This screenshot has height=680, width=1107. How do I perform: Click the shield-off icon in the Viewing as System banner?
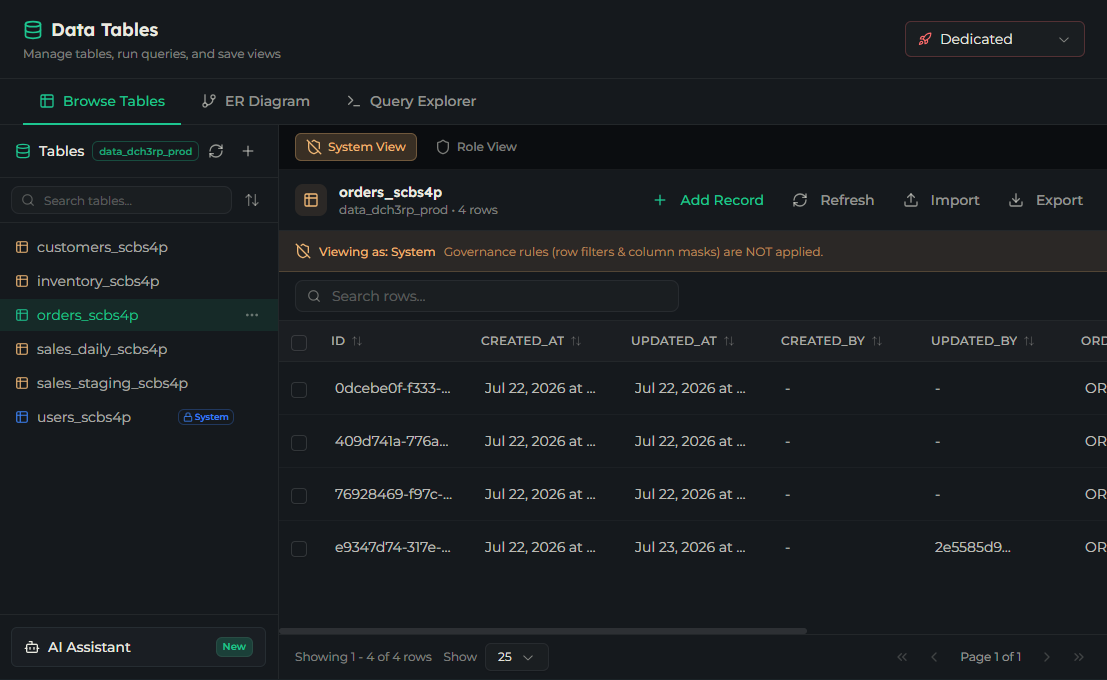tap(303, 251)
